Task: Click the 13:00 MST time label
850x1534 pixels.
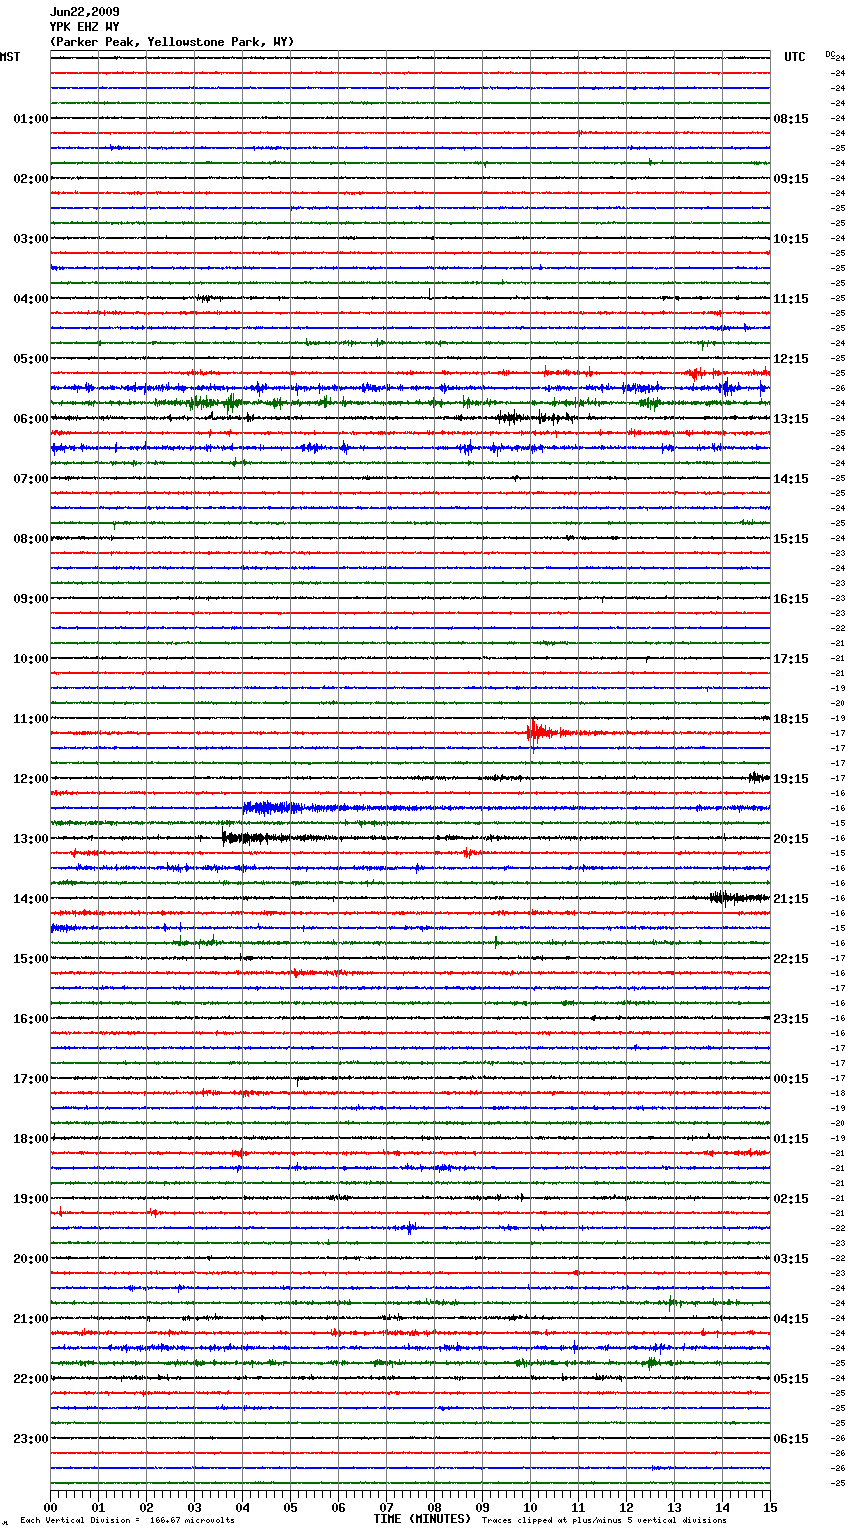Action: coord(31,839)
